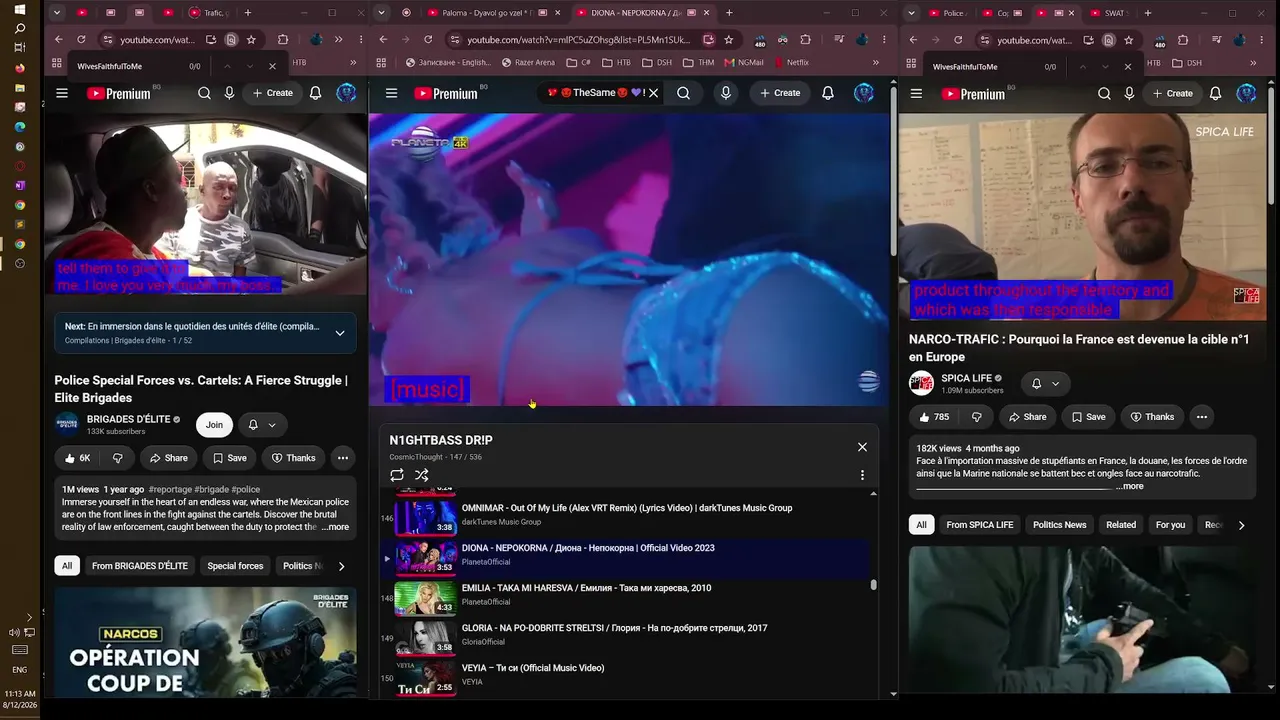Image resolution: width=1280 pixels, height=720 pixels.
Task: Click the ENG language indicator in the taskbar
Action: click(20, 670)
